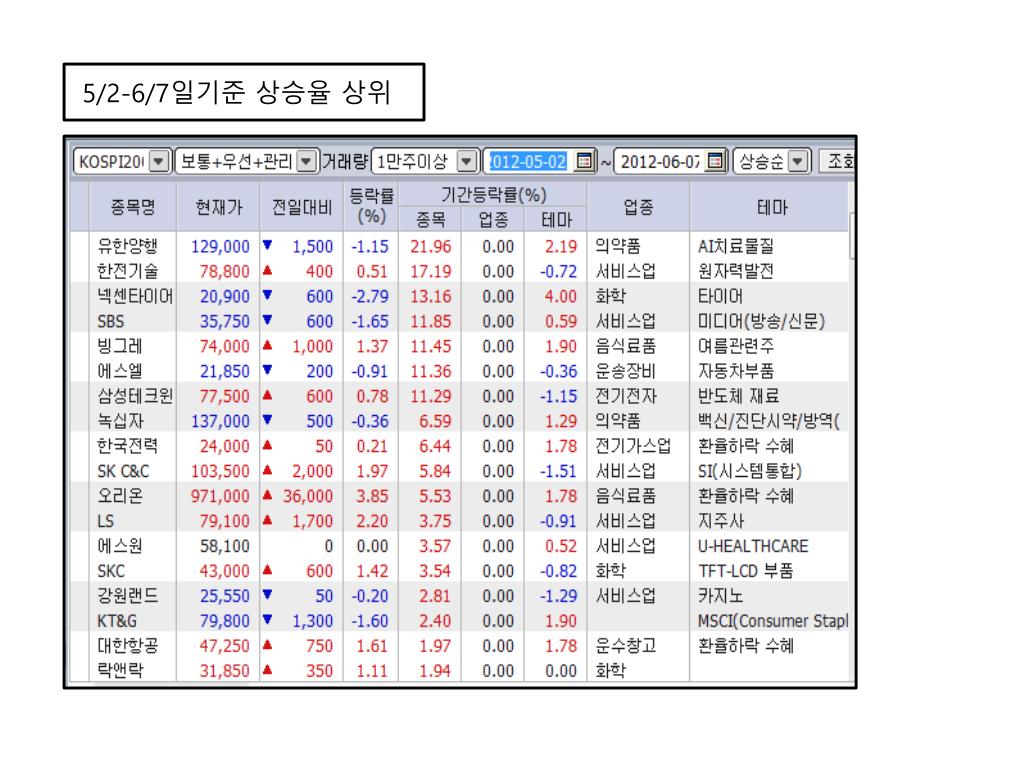The height and width of the screenshot is (768, 1024).
Task: Select the SBS stock name
Action: pyautogui.click(x=110, y=321)
